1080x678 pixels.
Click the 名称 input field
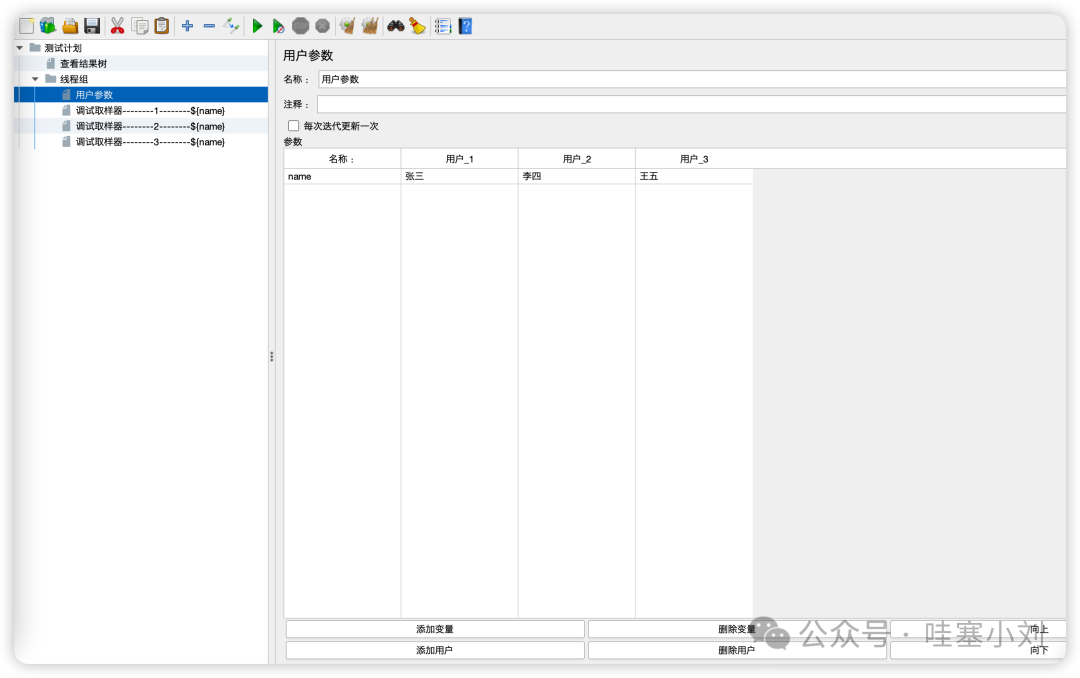pyautogui.click(x=692, y=79)
